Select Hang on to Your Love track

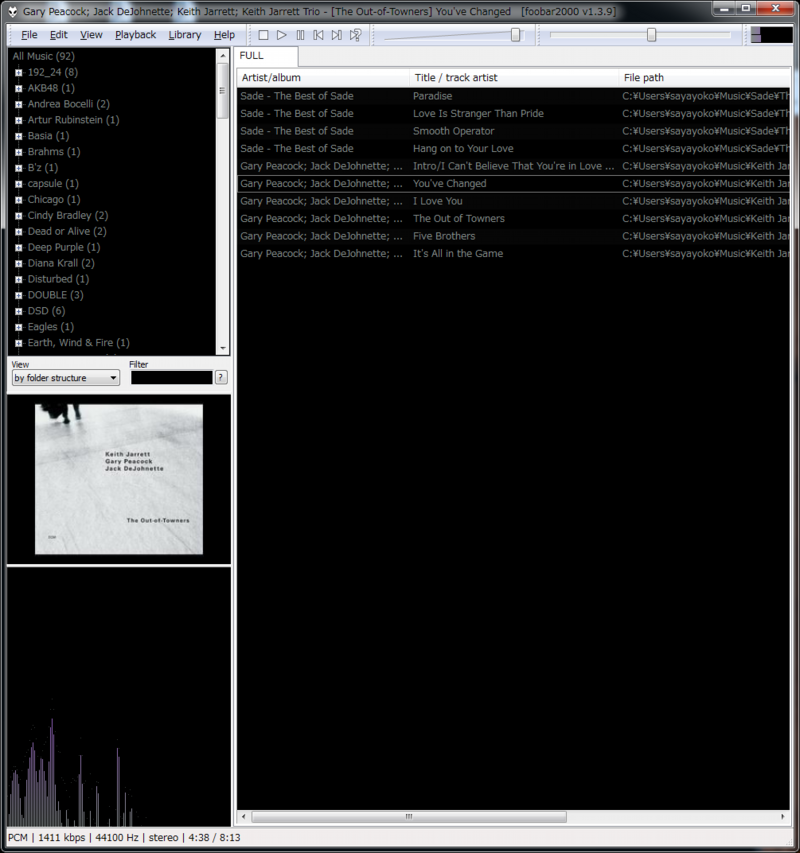[513, 149]
